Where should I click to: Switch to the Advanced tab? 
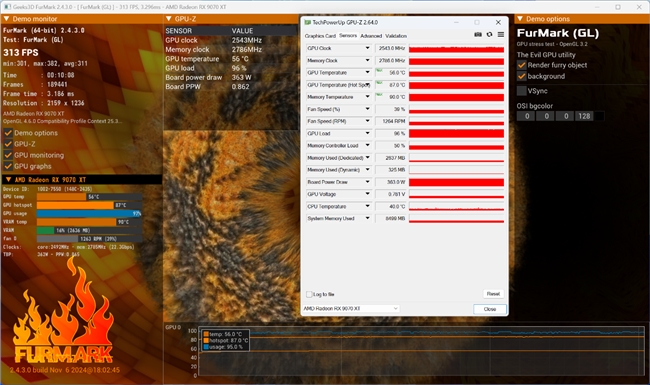371,36
